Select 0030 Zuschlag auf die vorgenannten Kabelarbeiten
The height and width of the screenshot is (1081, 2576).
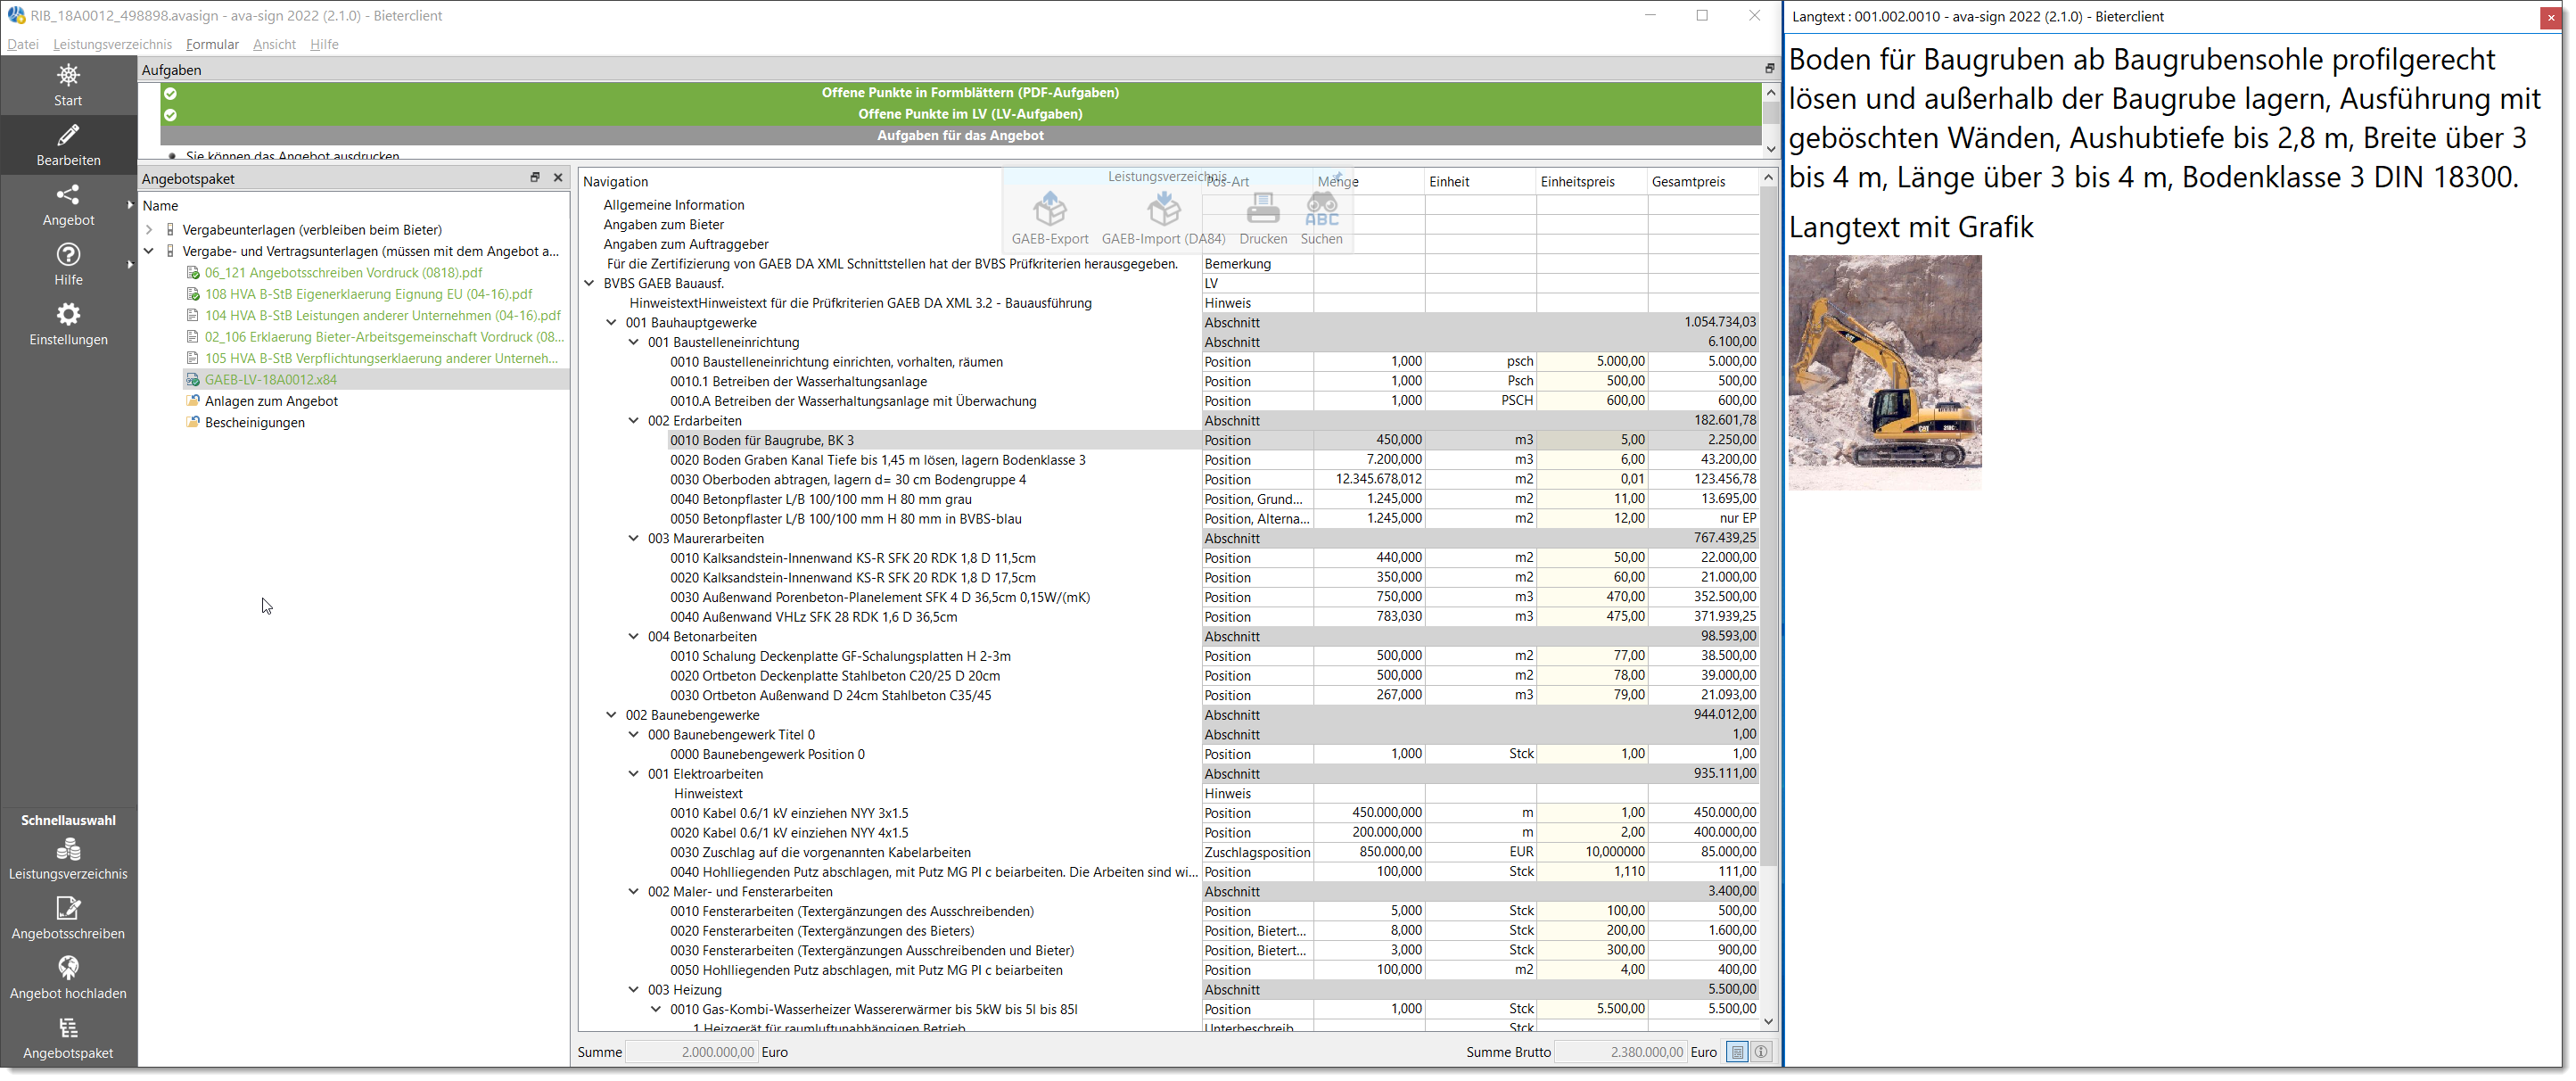(x=820, y=853)
